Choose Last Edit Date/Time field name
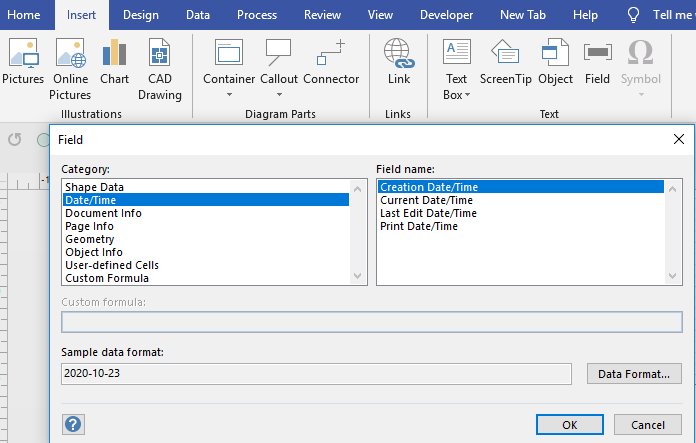This screenshot has height=443, width=696. 428,213
